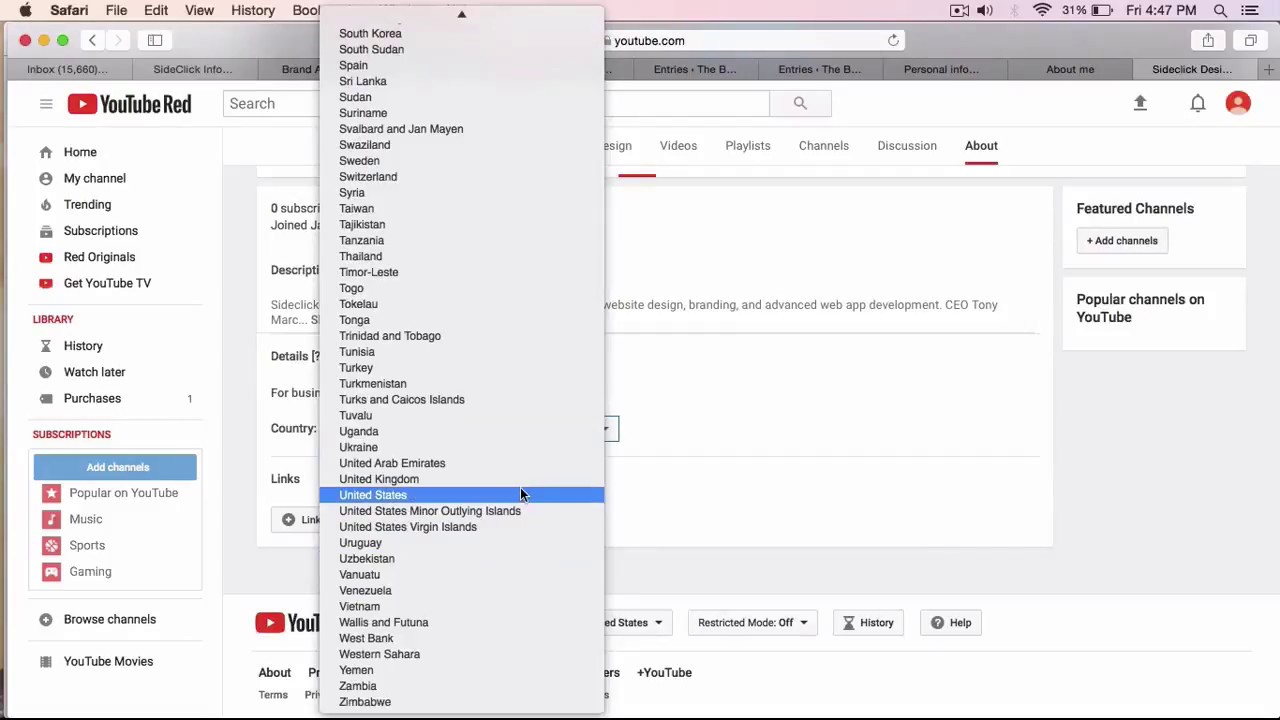Show all tabs icon in Safari
The height and width of the screenshot is (720, 1280).
coord(1251,40)
